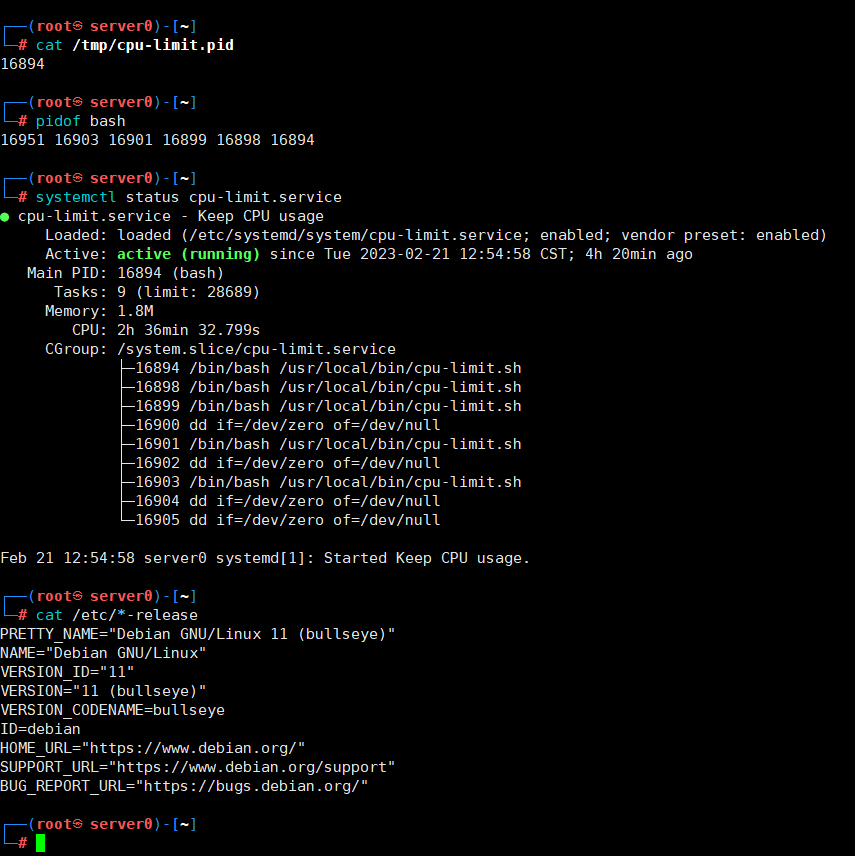
Task: Select the dd process line with PID 16900
Action: 280,424
